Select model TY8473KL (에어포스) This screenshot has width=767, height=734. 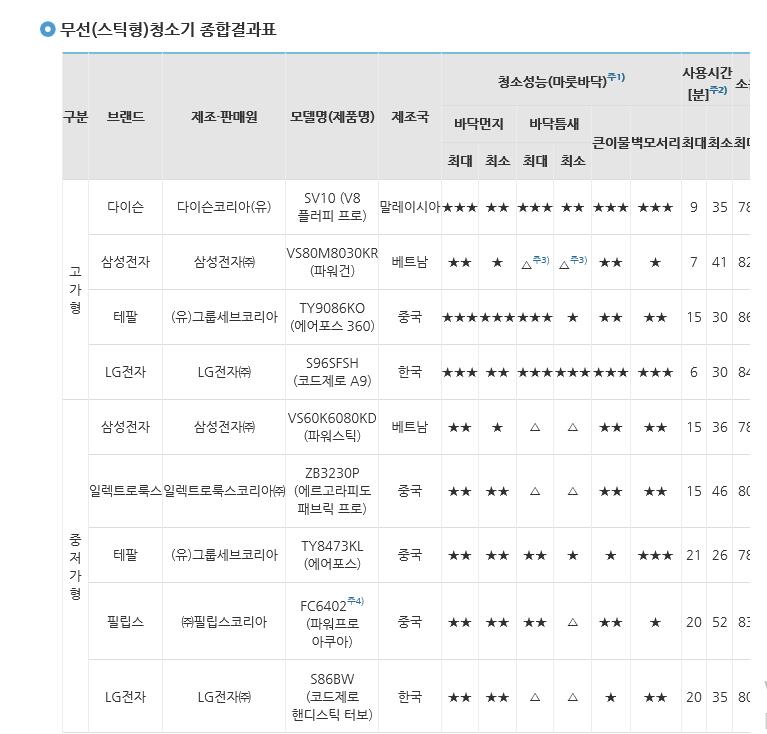coord(332,555)
